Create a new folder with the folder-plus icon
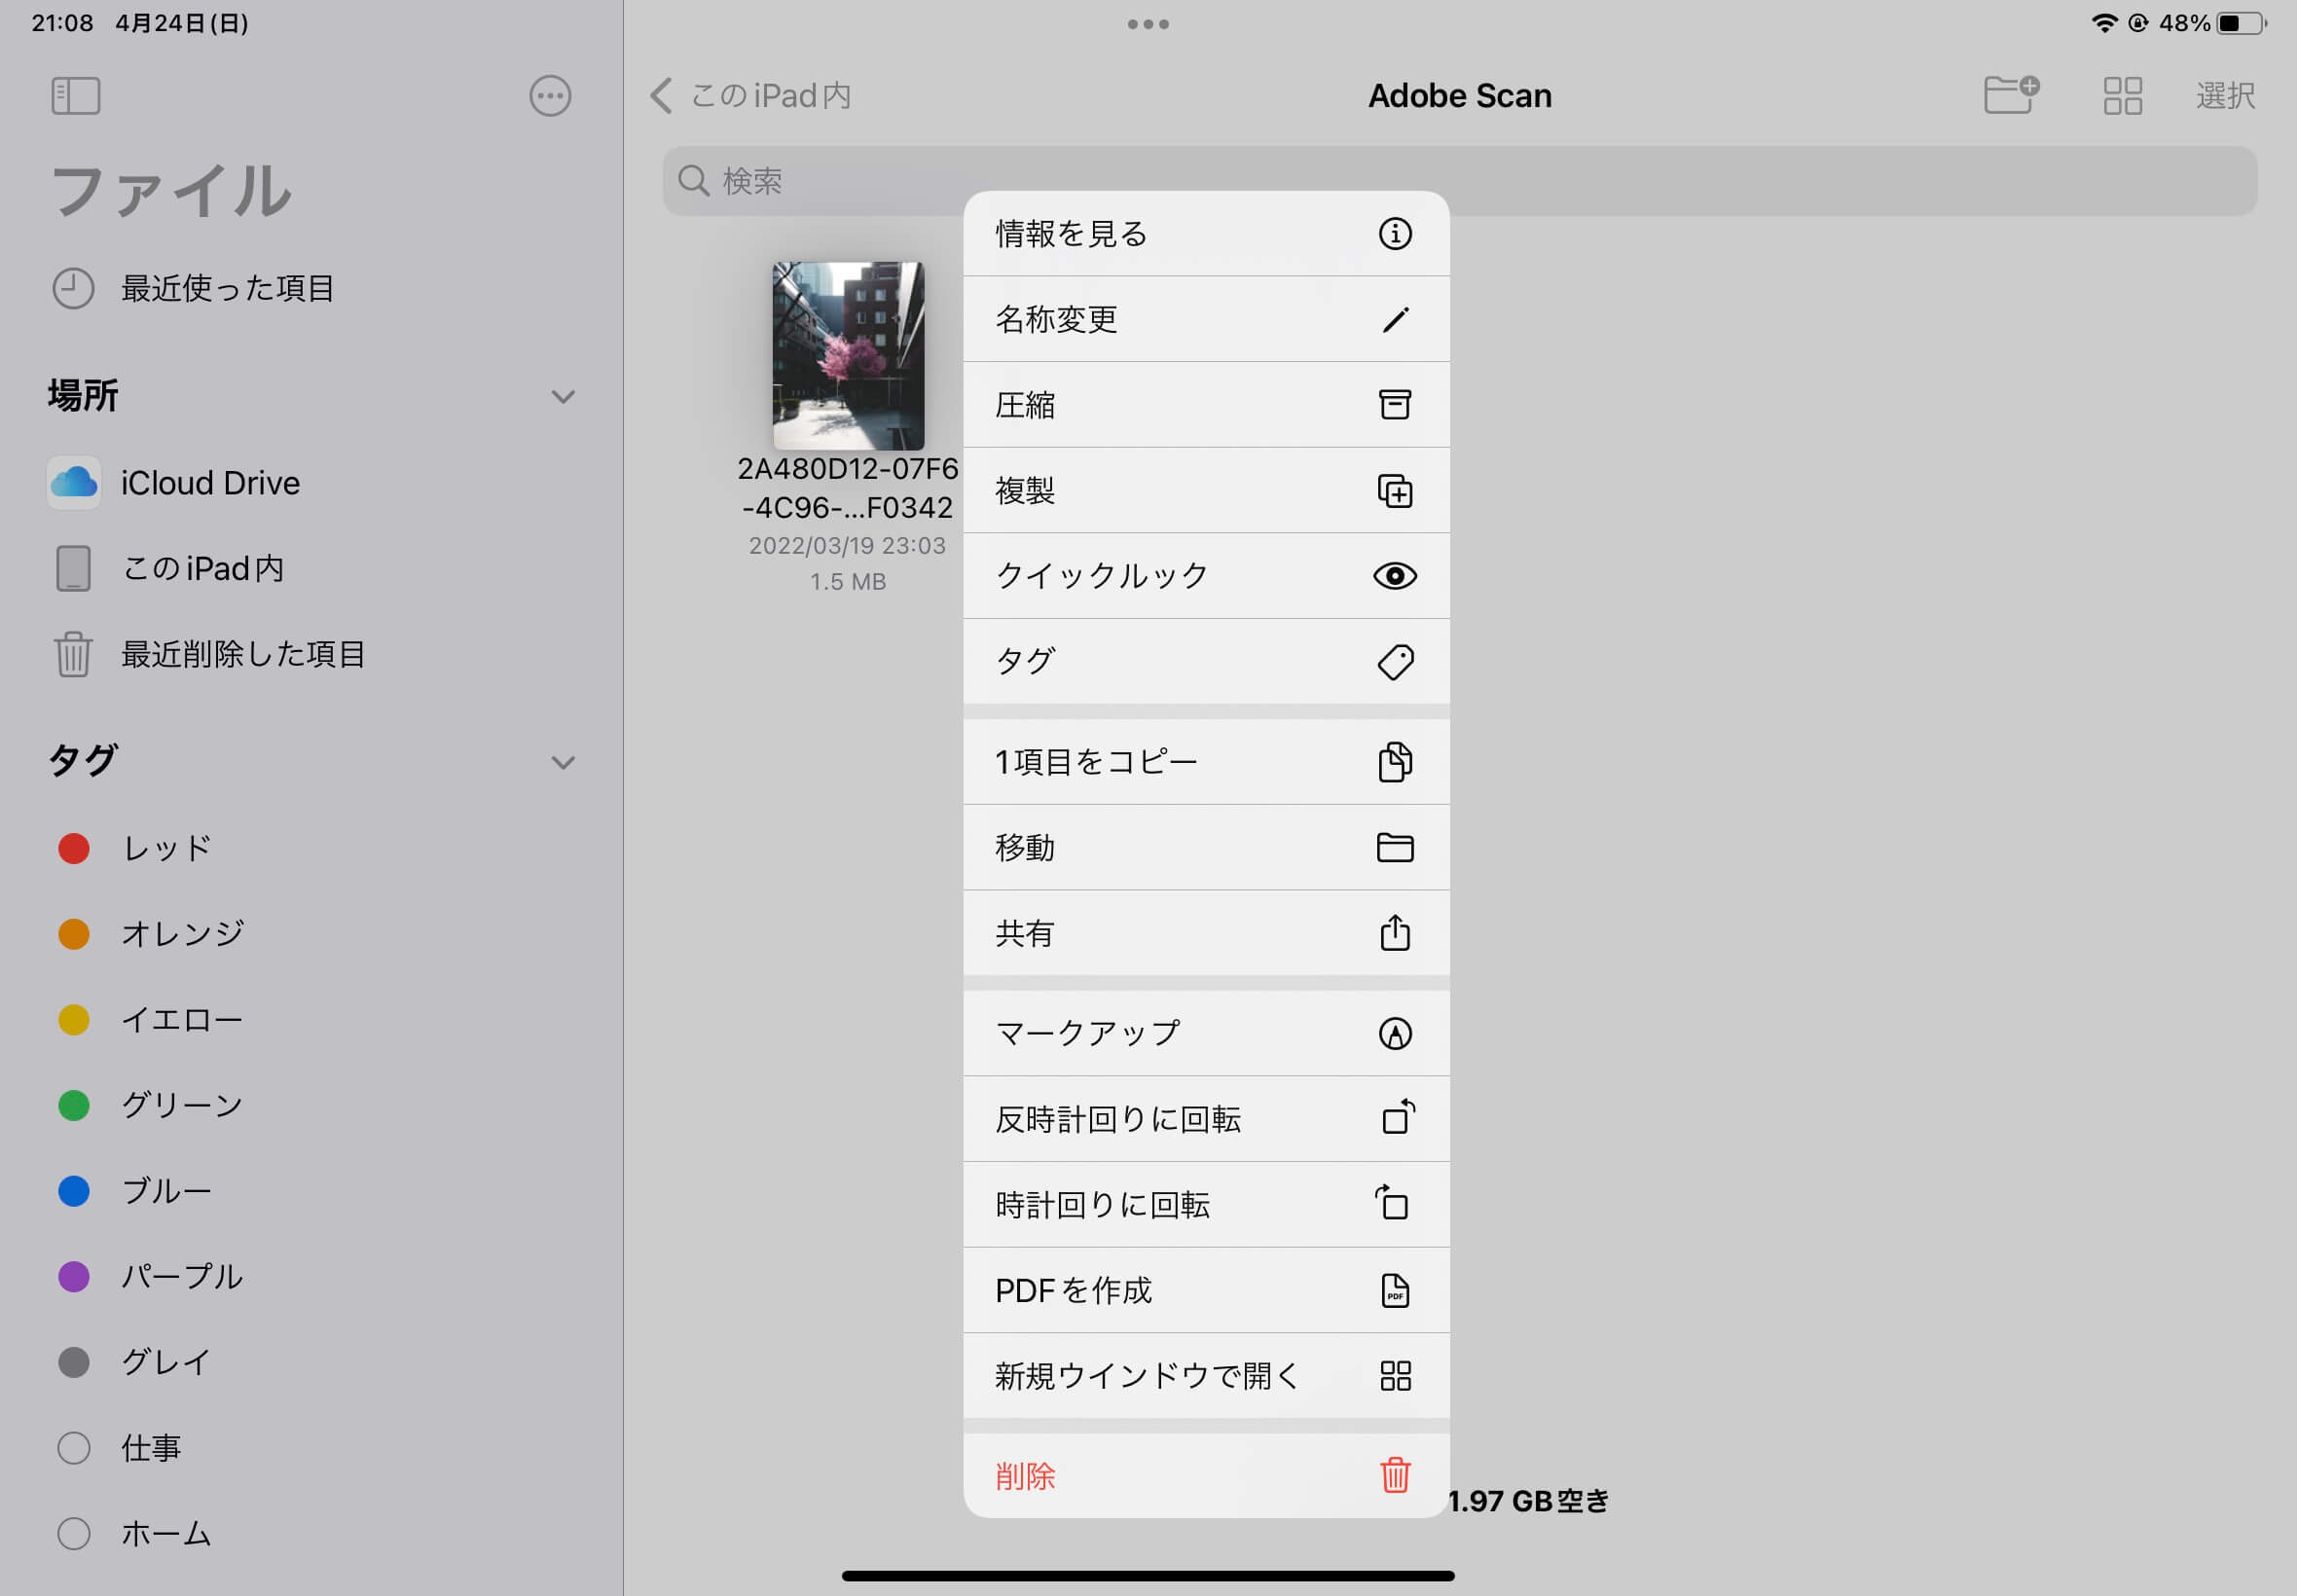This screenshot has width=2297, height=1596. (x=2011, y=95)
